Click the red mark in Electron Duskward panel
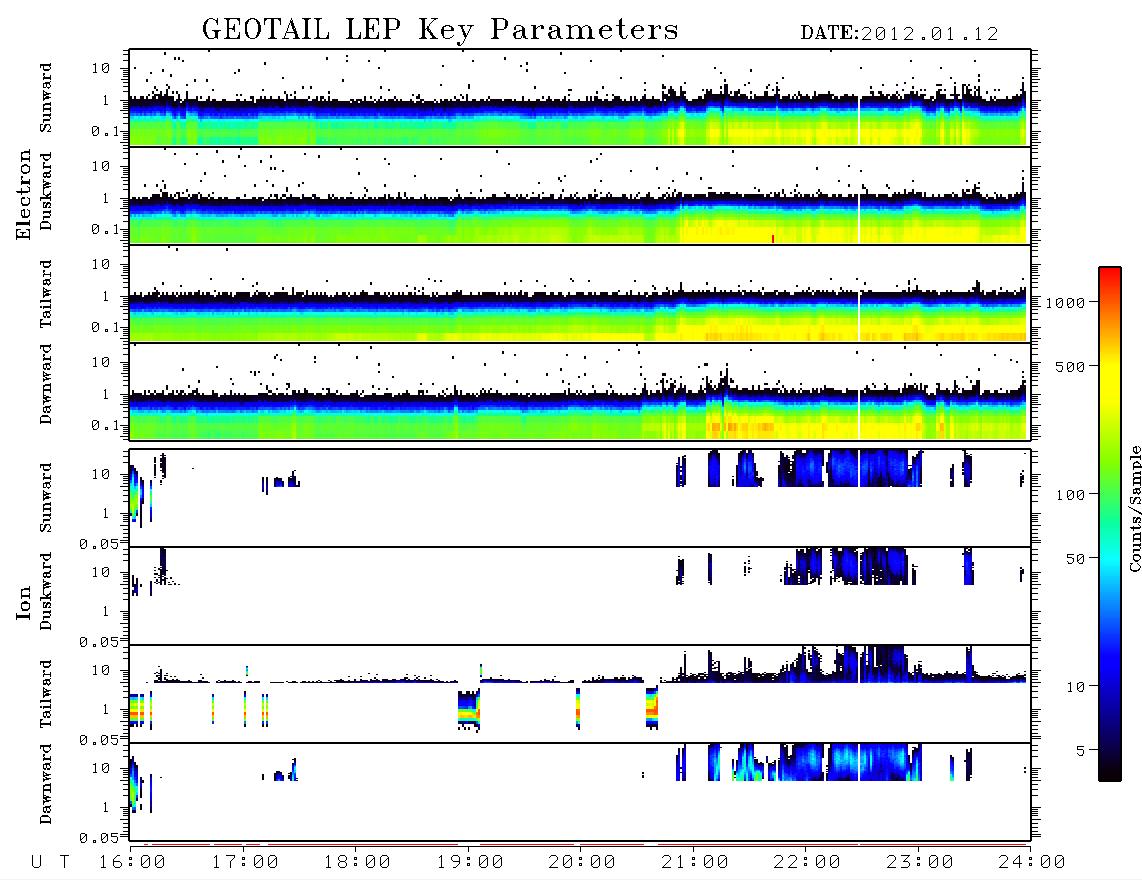Viewport: 1142px width, 880px height. point(773,238)
